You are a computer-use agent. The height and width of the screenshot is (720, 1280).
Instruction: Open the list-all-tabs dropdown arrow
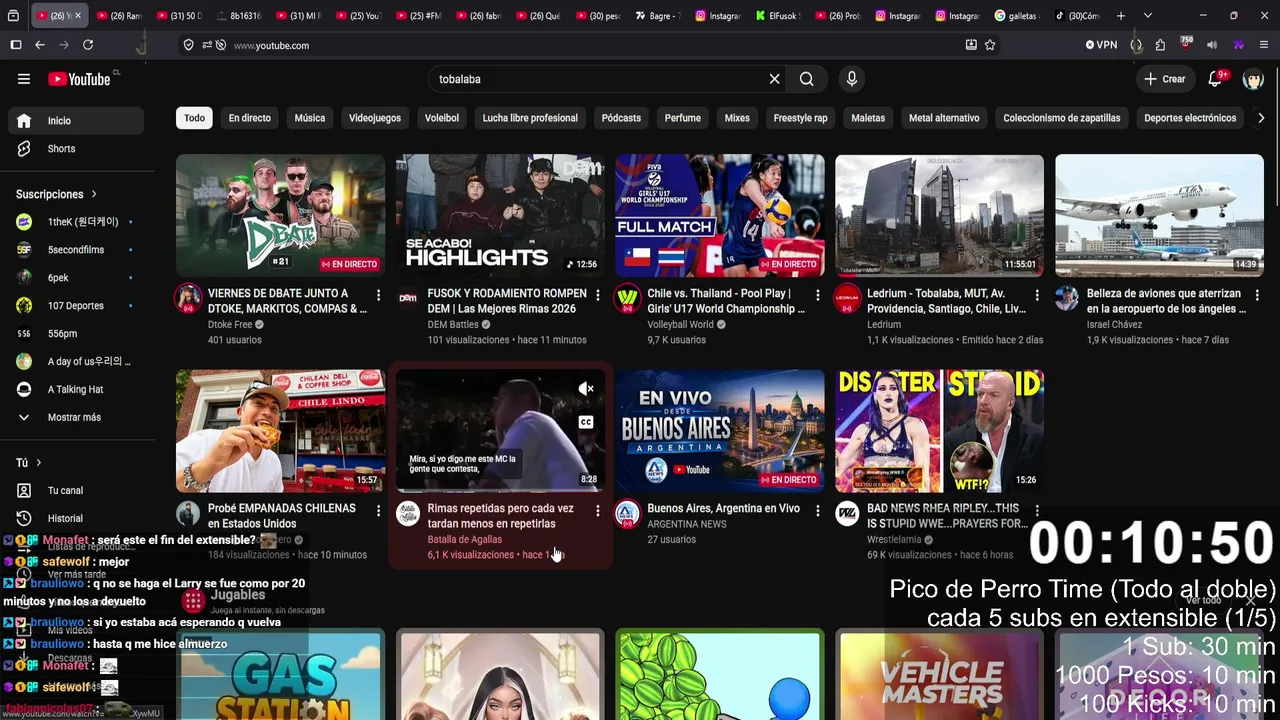[x=1147, y=16]
